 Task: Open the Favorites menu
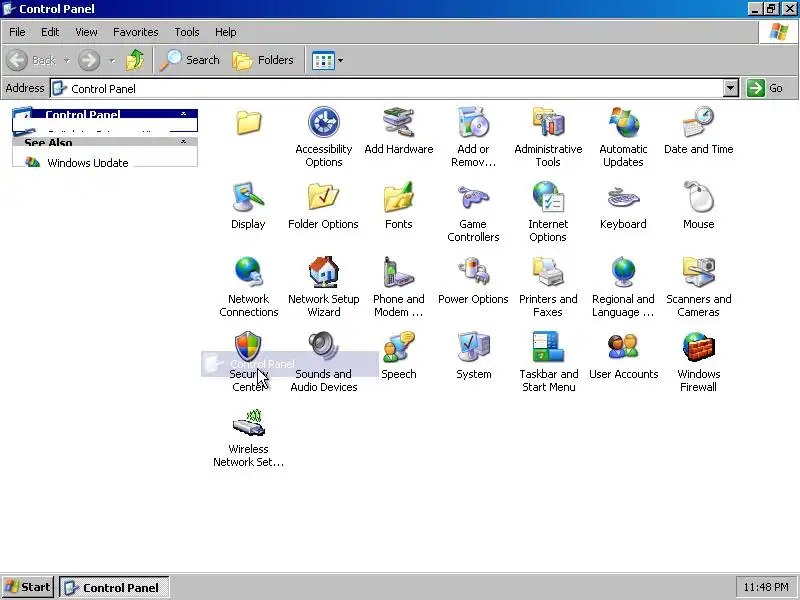click(x=136, y=32)
